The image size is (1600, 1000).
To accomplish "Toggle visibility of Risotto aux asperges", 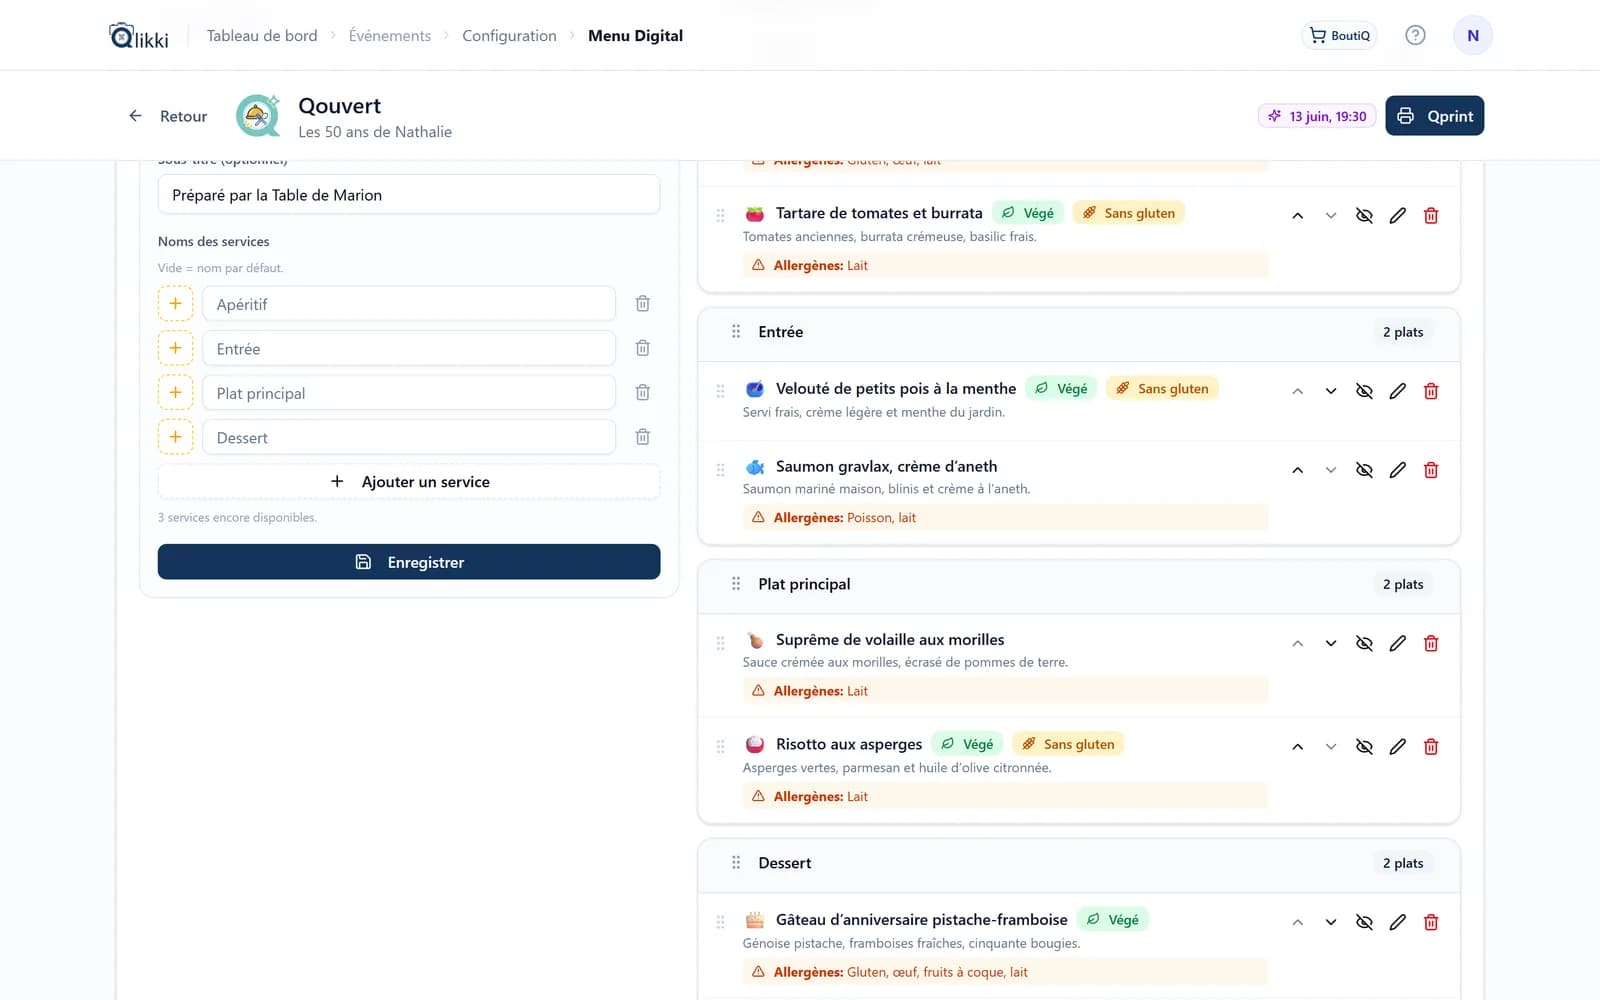I will click(x=1364, y=746).
